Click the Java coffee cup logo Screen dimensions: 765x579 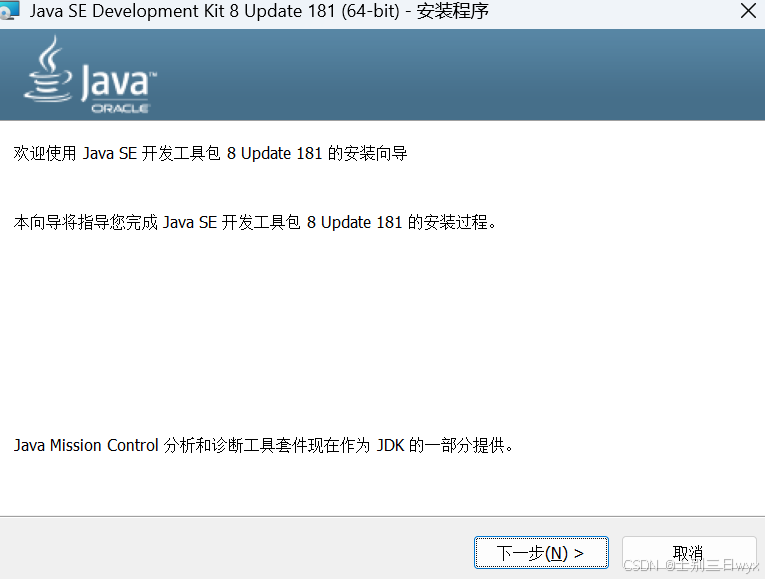pos(48,69)
